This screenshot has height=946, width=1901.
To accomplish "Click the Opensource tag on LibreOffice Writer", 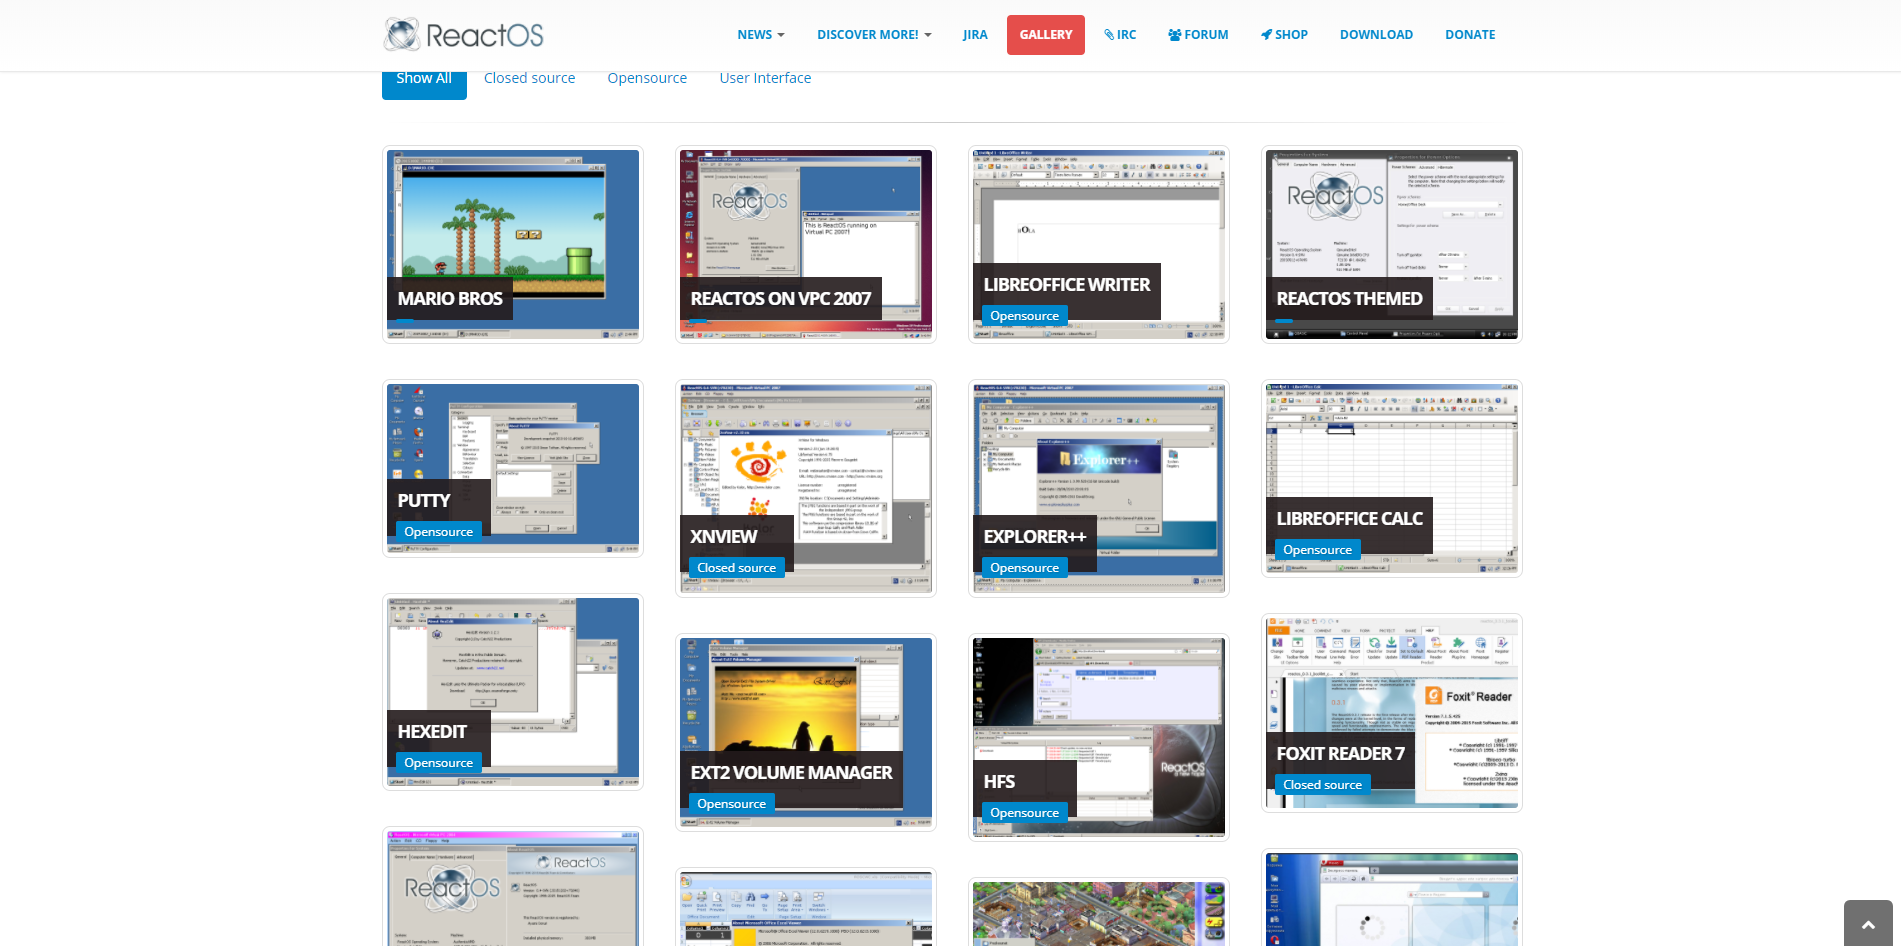I will [x=1025, y=316].
